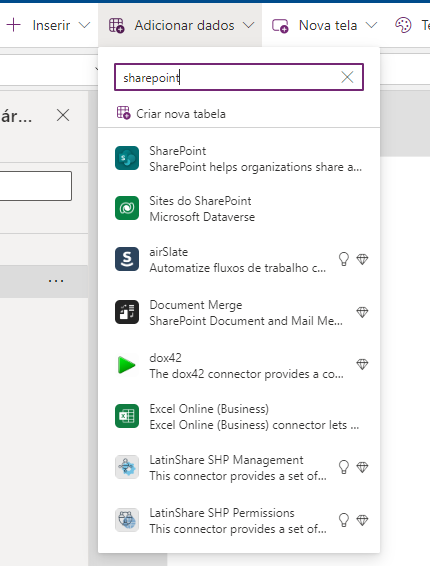This screenshot has height=566, width=430.
Task: Click the airSlate lightbulb preview icon
Action: tap(344, 259)
